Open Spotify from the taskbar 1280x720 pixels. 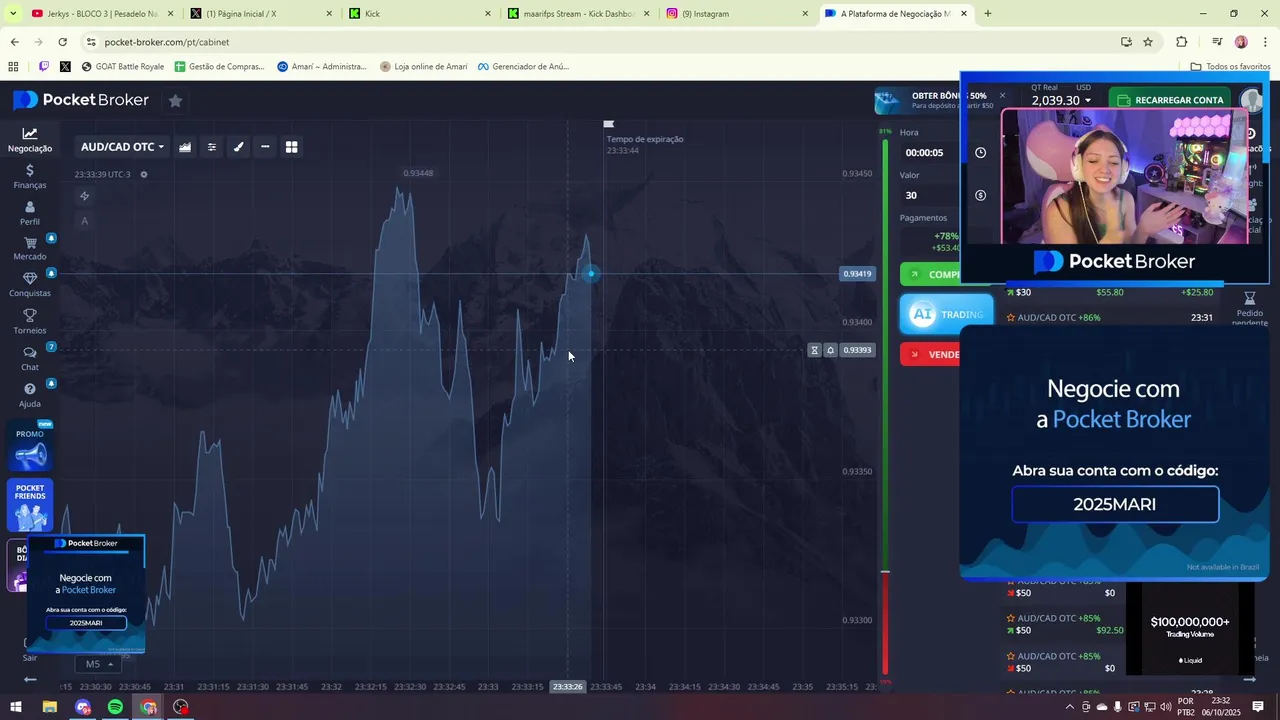[115, 707]
